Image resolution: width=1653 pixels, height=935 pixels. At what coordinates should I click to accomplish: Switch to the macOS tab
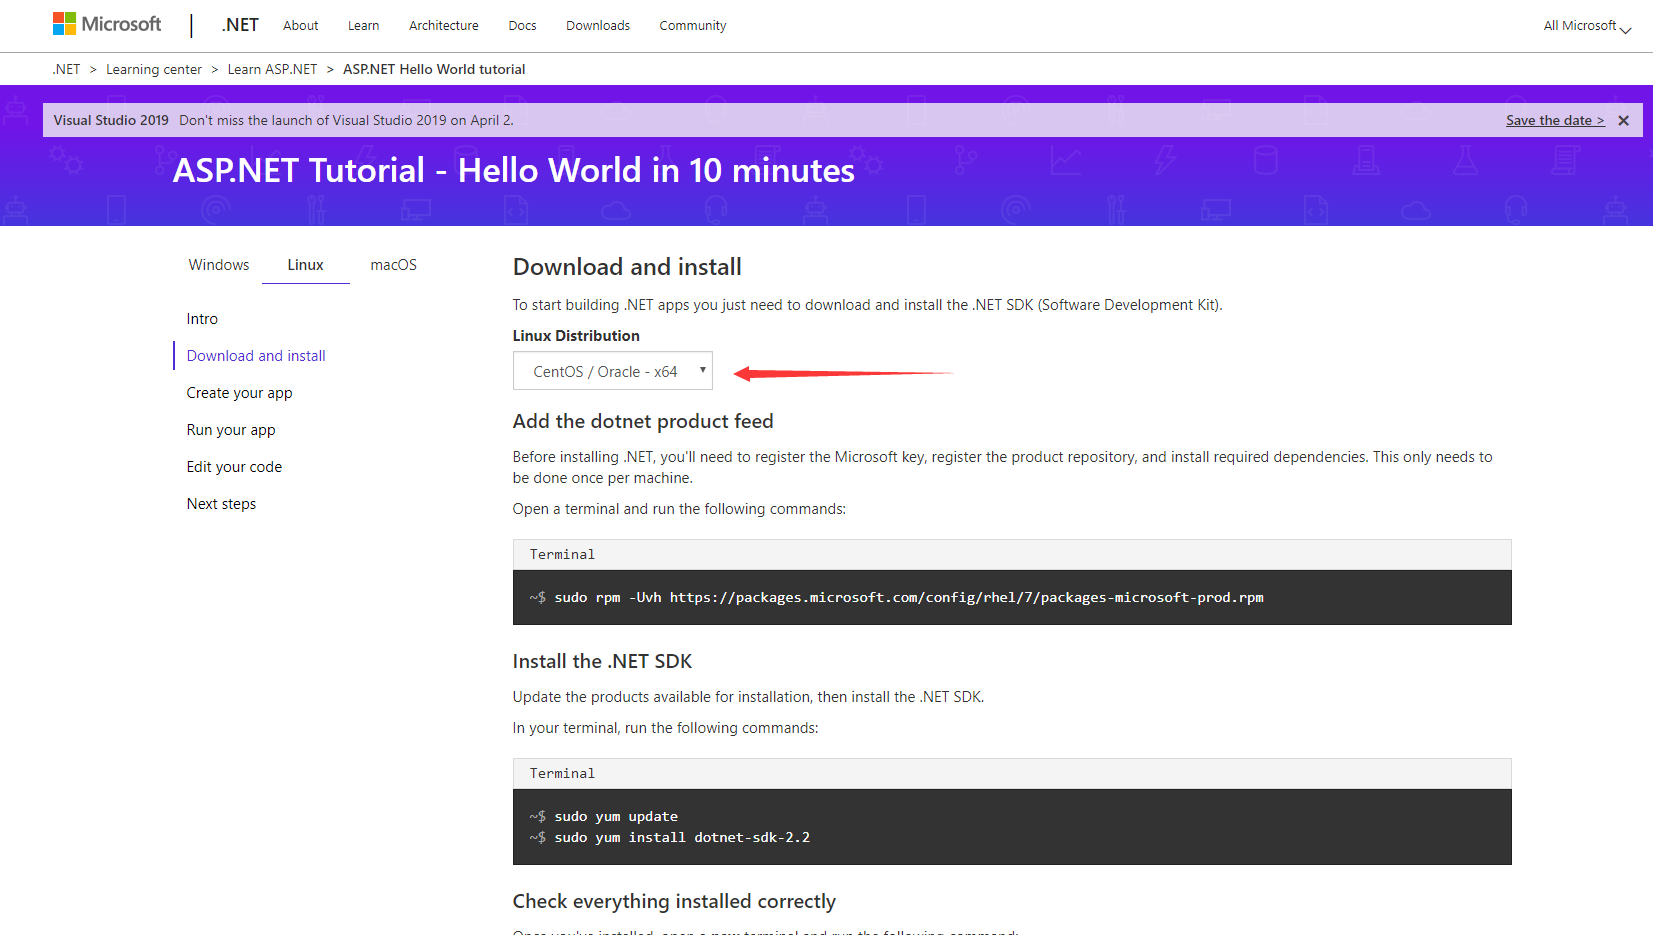pos(394,265)
